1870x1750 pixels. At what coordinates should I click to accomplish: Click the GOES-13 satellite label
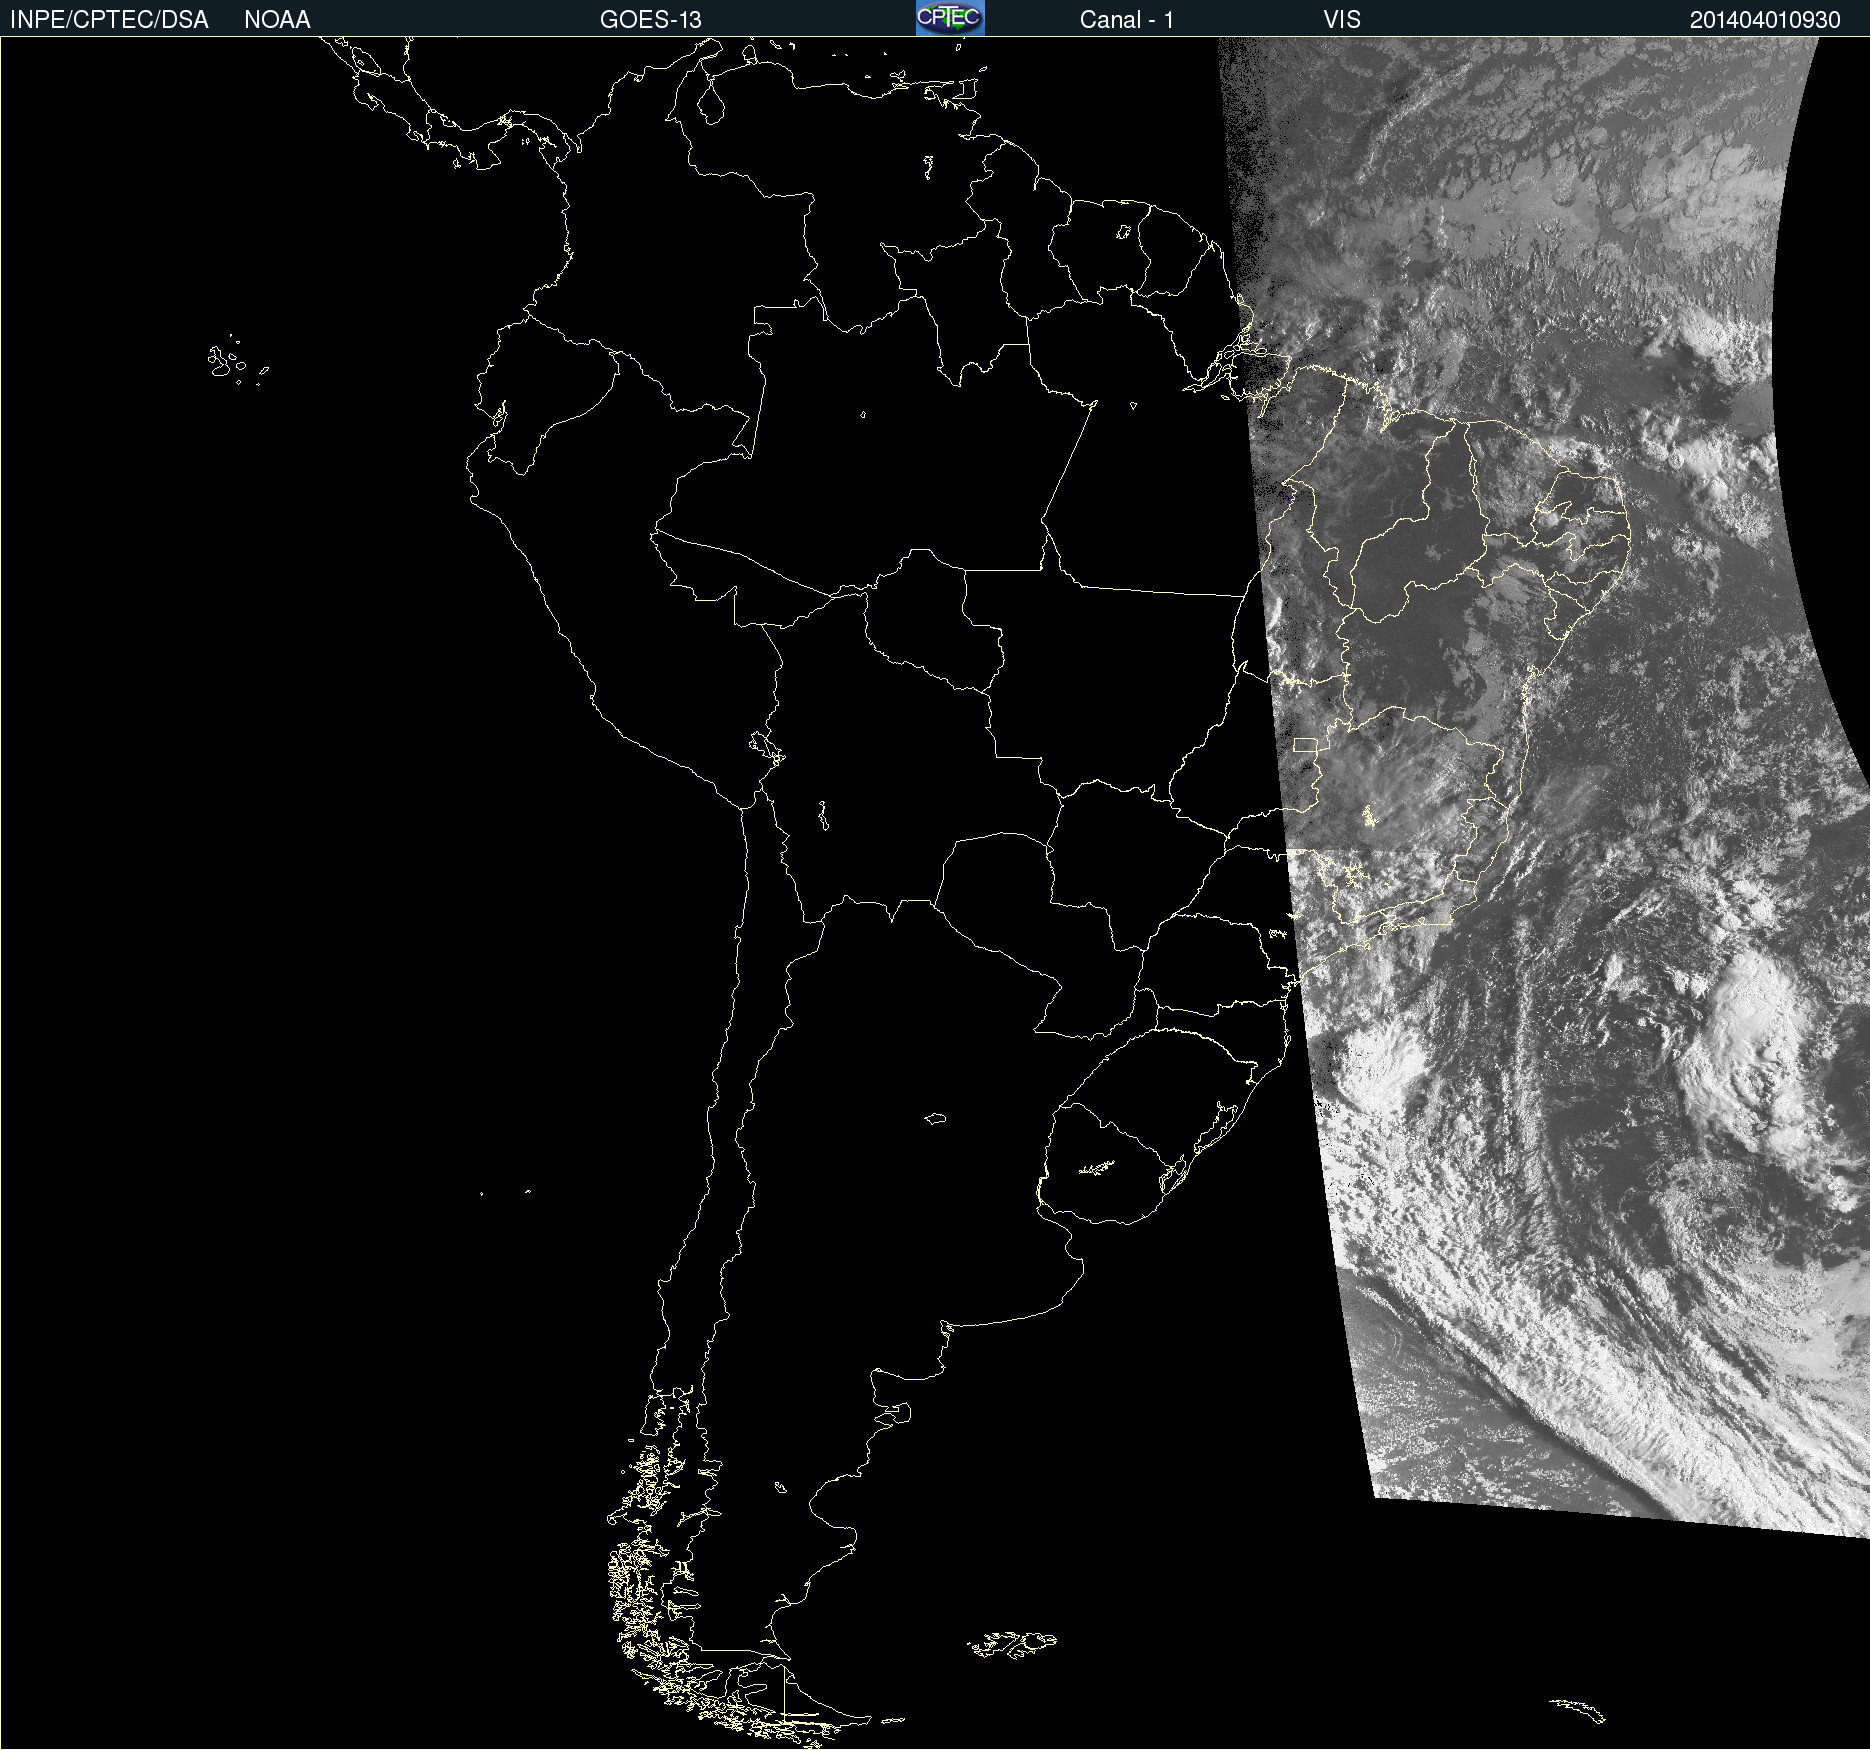(651, 20)
